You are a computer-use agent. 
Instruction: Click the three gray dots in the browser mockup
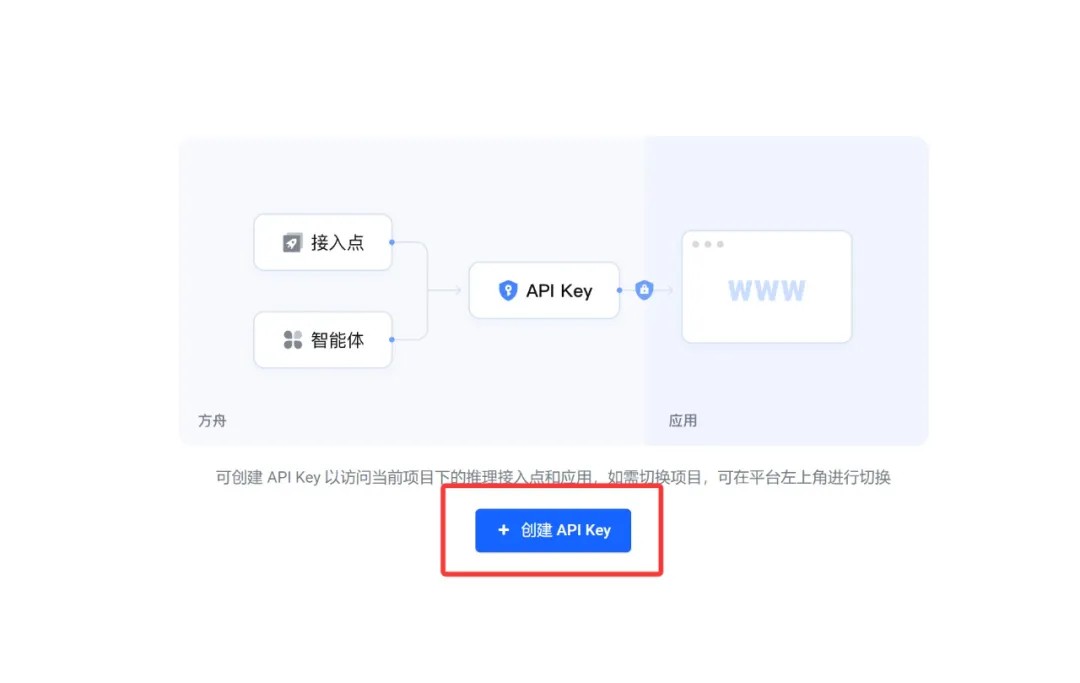(x=708, y=244)
